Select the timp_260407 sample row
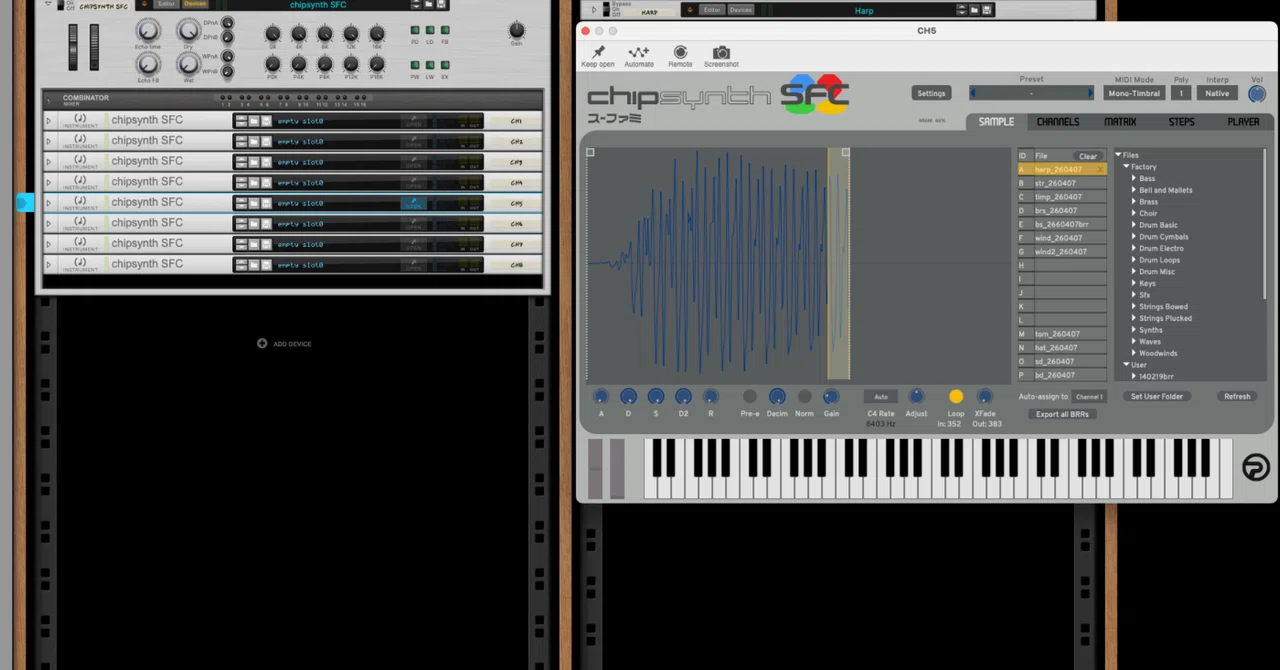Image resolution: width=1280 pixels, height=670 pixels. pyautogui.click(x=1061, y=197)
